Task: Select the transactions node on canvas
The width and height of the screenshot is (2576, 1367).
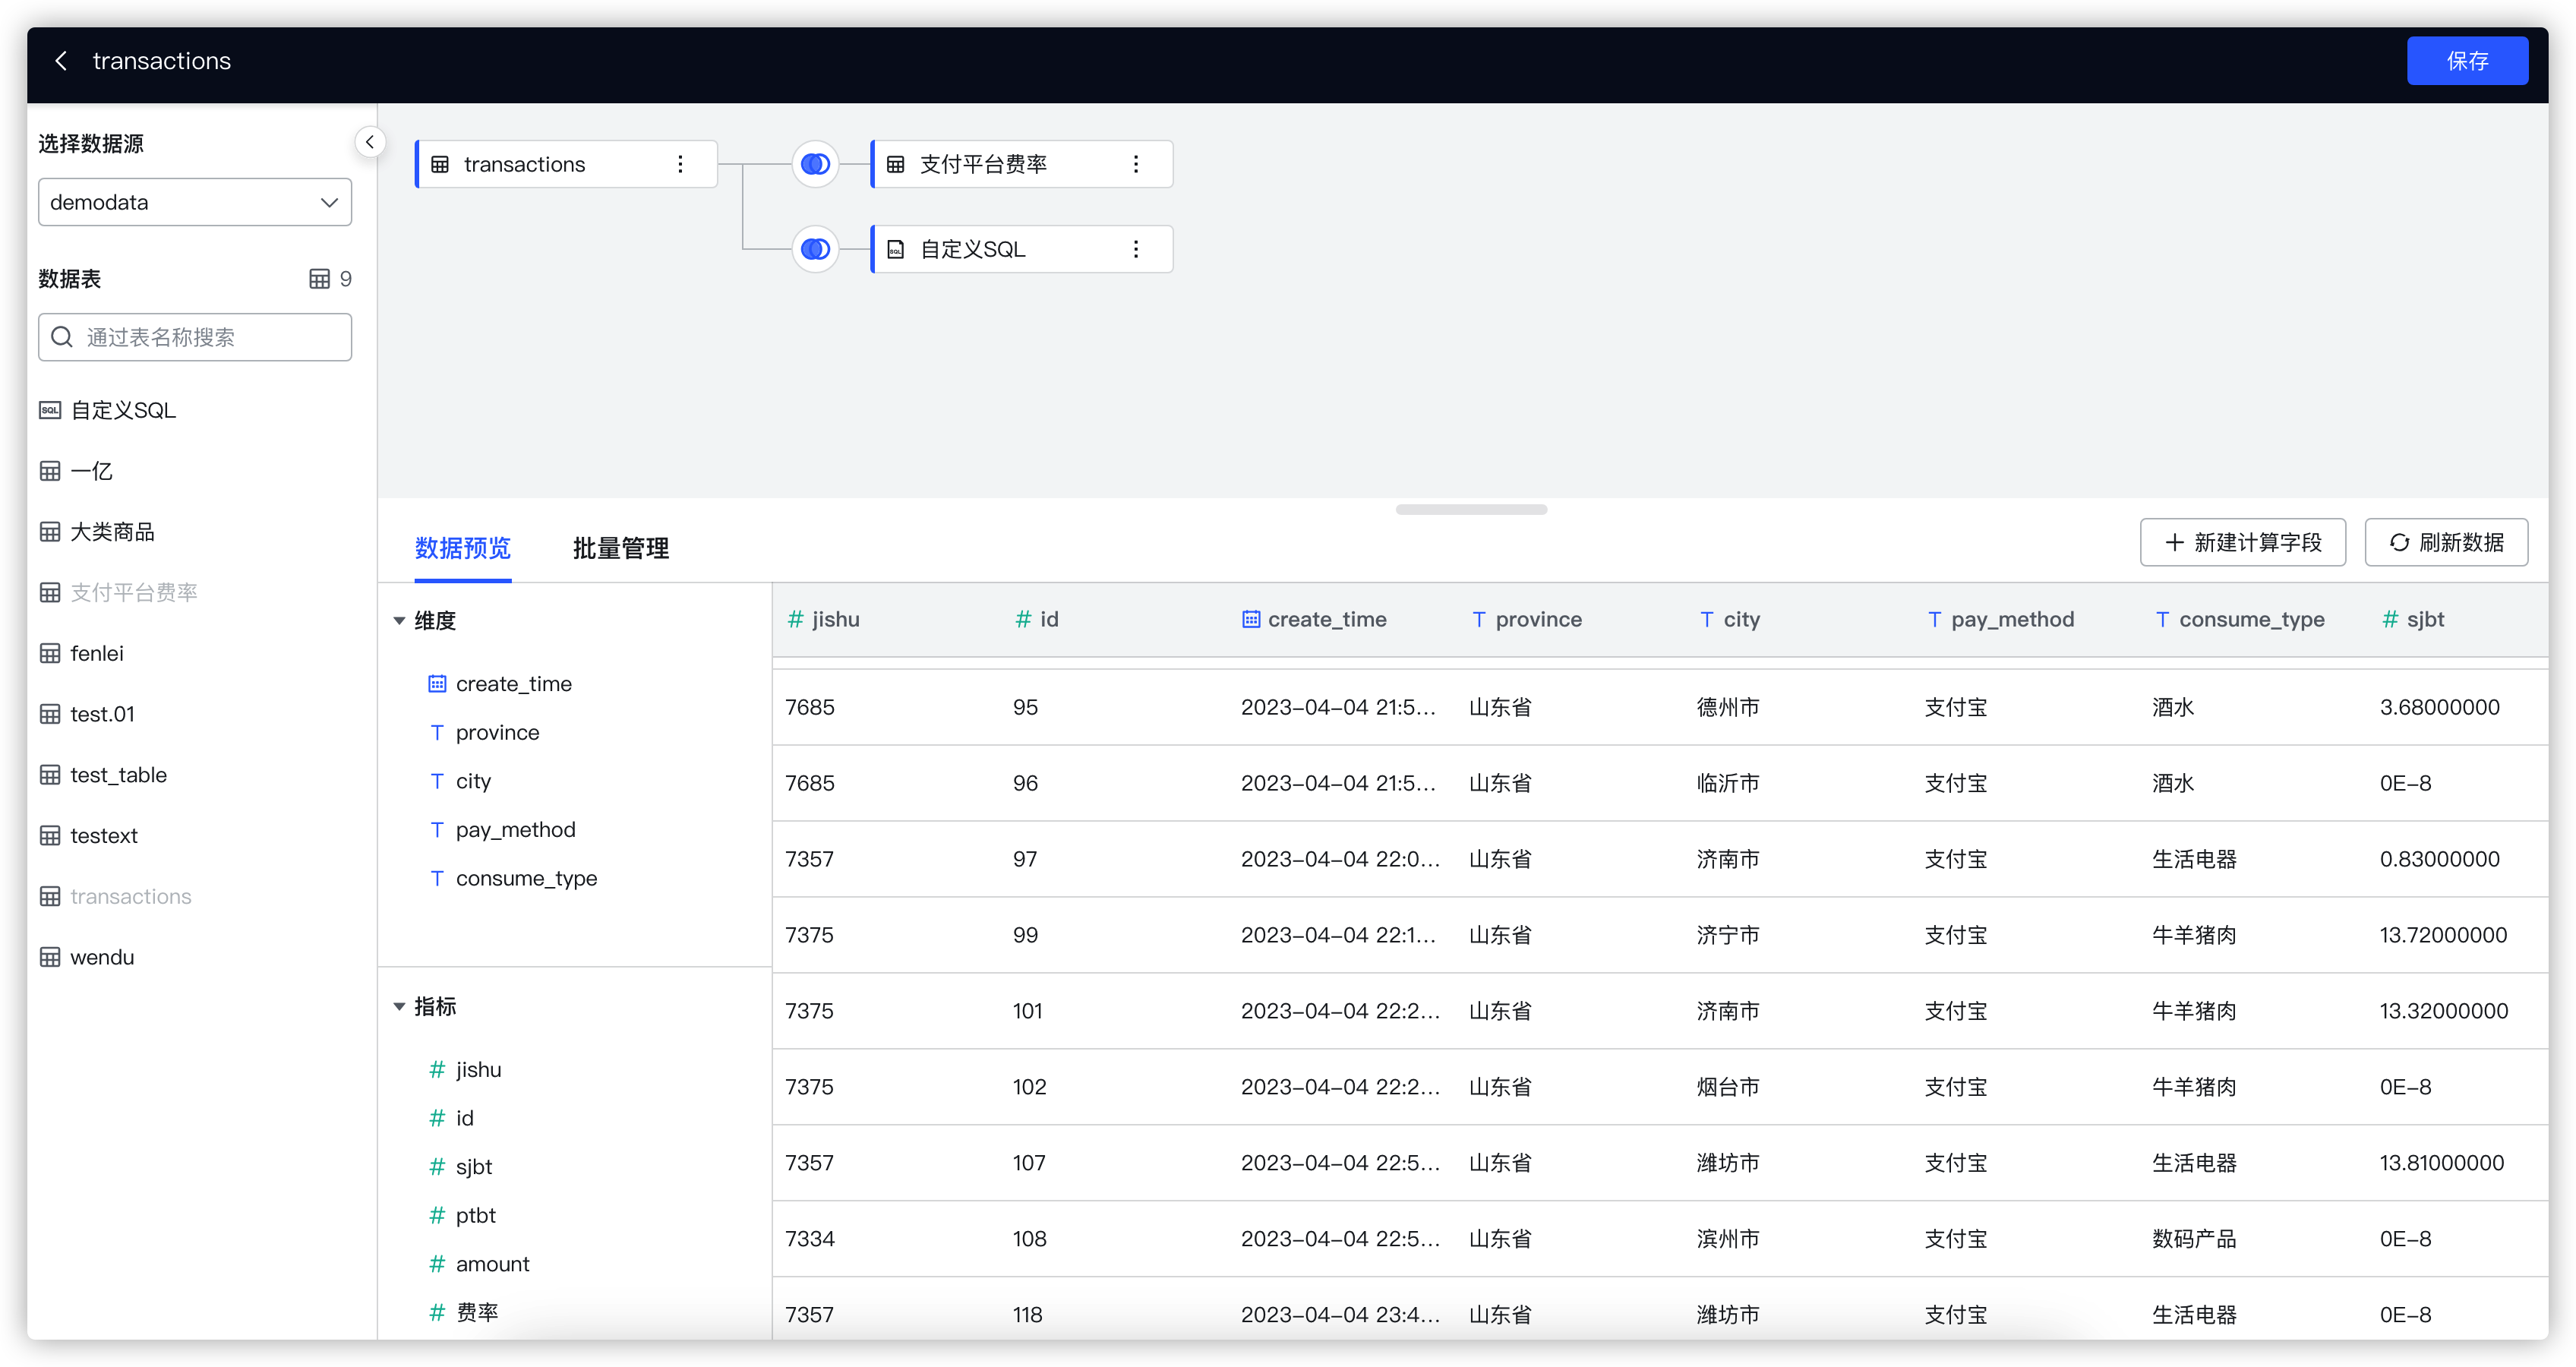Action: 566,164
